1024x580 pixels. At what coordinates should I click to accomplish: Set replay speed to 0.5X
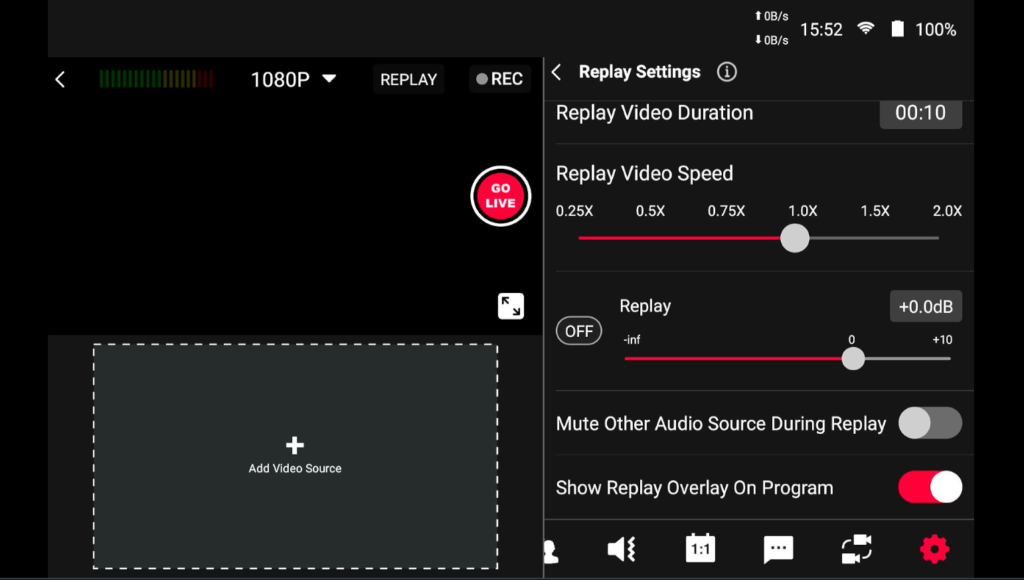[x=650, y=211]
